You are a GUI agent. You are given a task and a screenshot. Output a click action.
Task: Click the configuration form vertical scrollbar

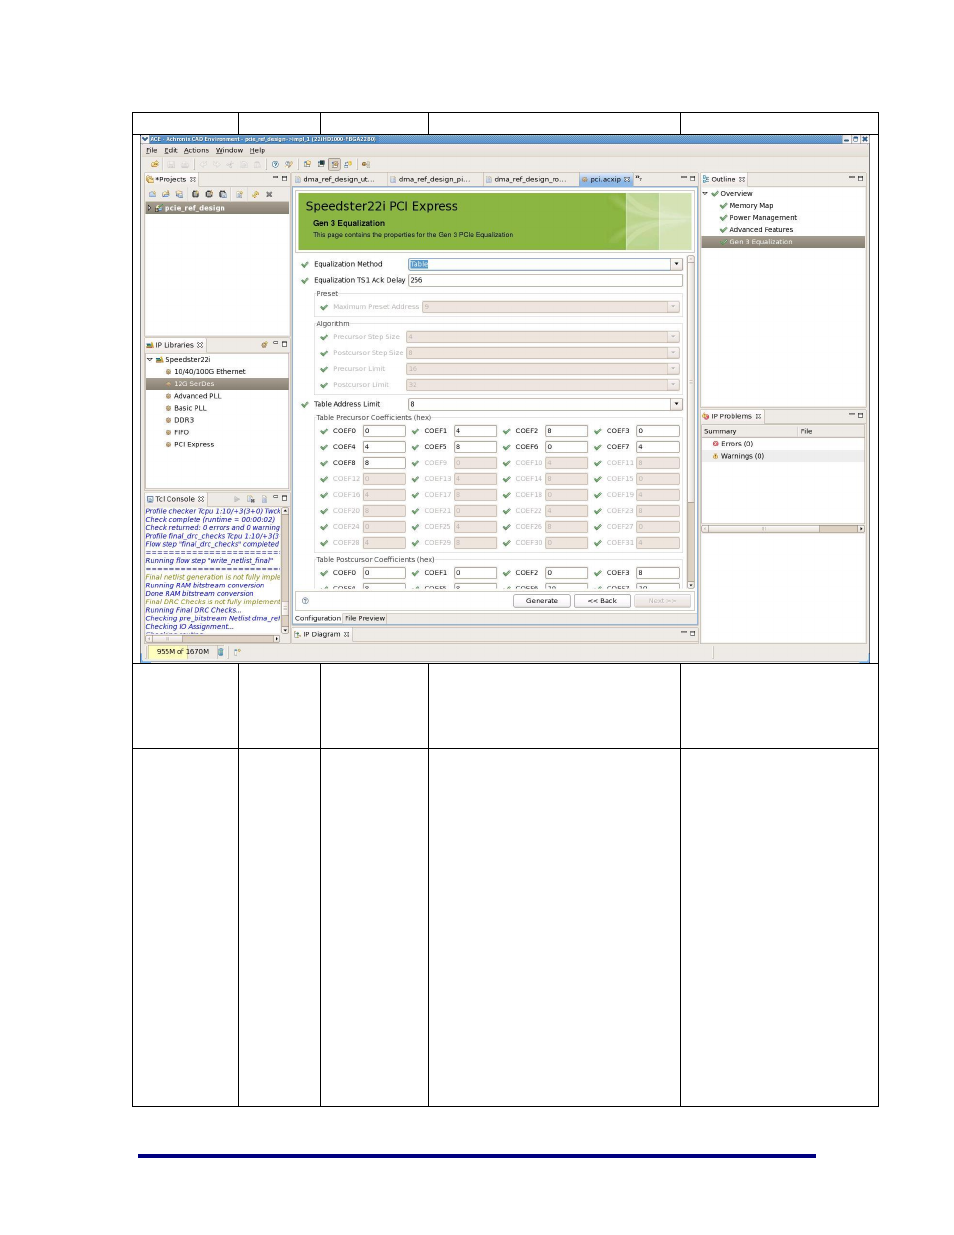[691, 421]
